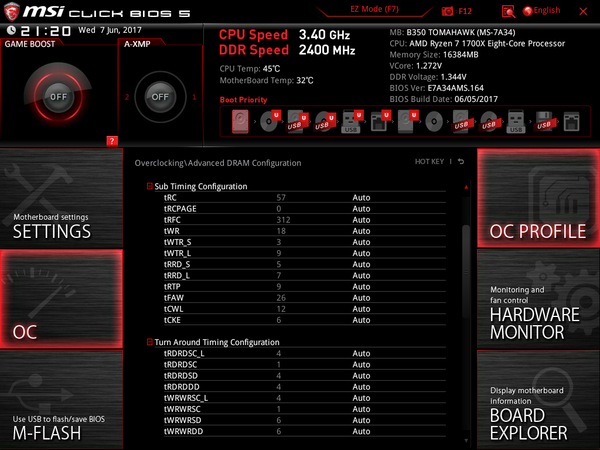
Task: Toggle the A-XMP OFF knob
Action: pyautogui.click(x=160, y=97)
